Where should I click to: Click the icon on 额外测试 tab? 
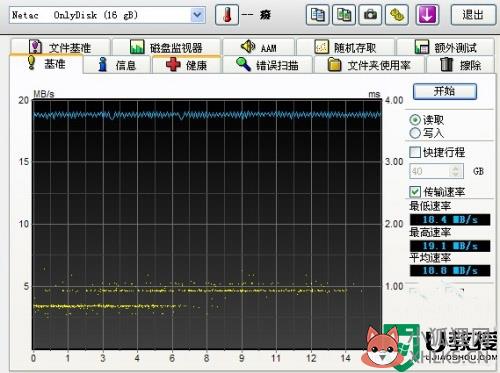click(x=422, y=47)
